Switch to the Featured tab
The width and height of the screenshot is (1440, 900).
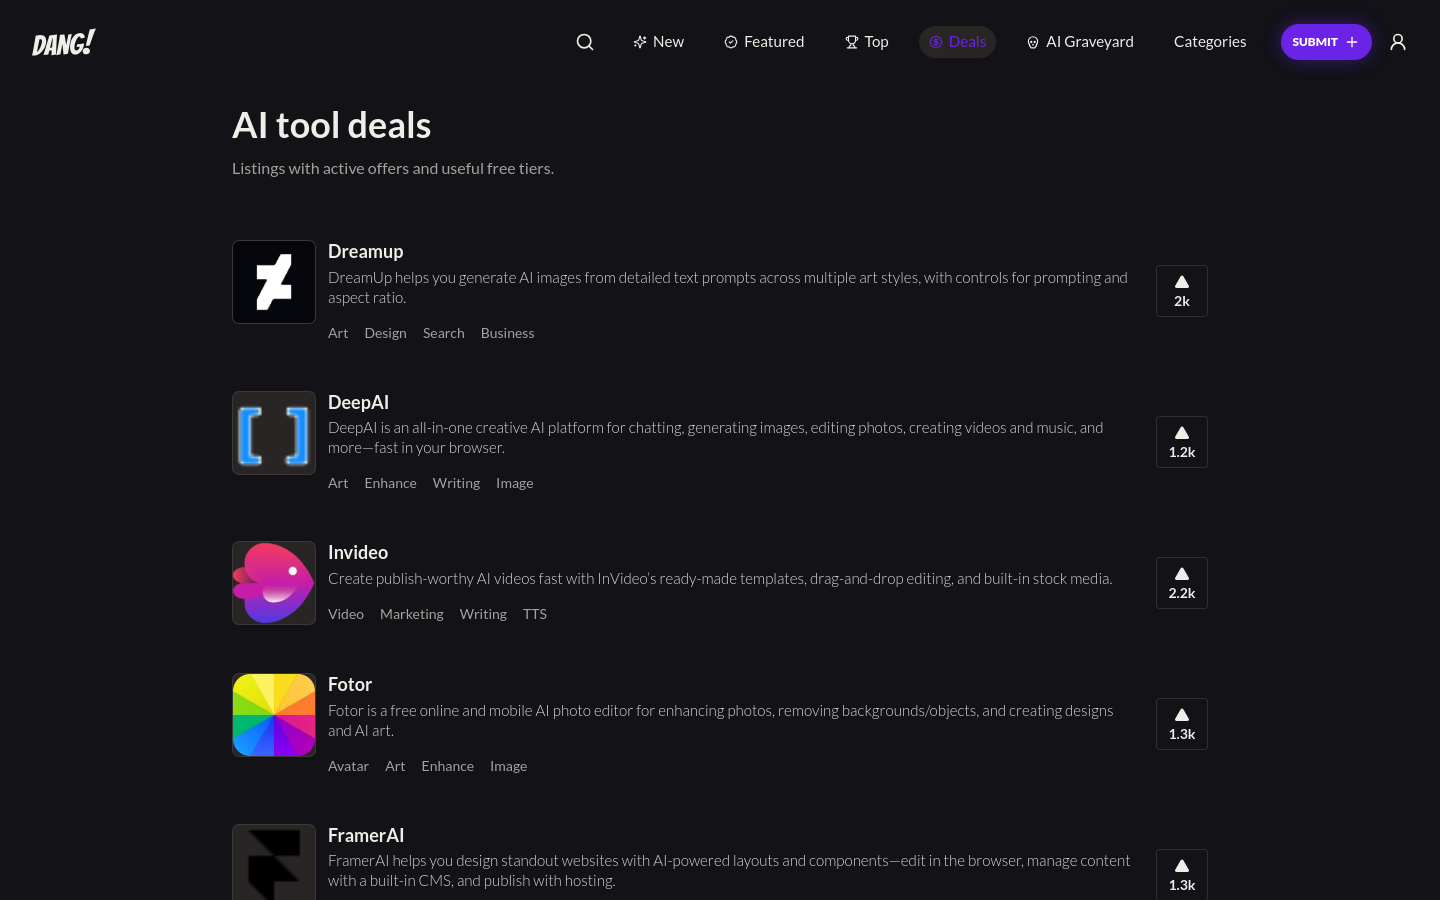tap(764, 42)
